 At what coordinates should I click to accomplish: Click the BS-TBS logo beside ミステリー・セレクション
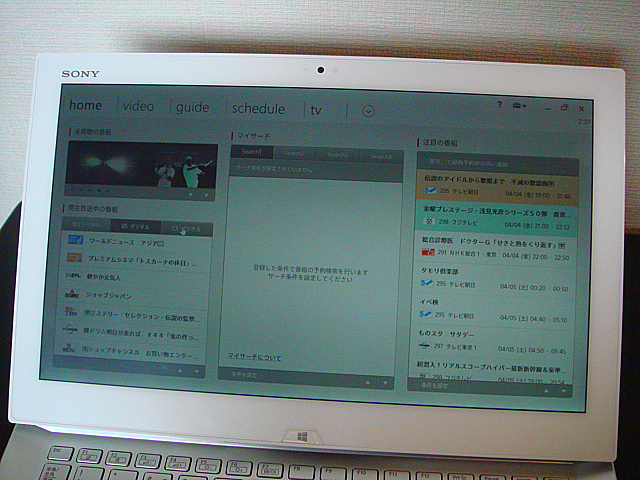point(71,311)
